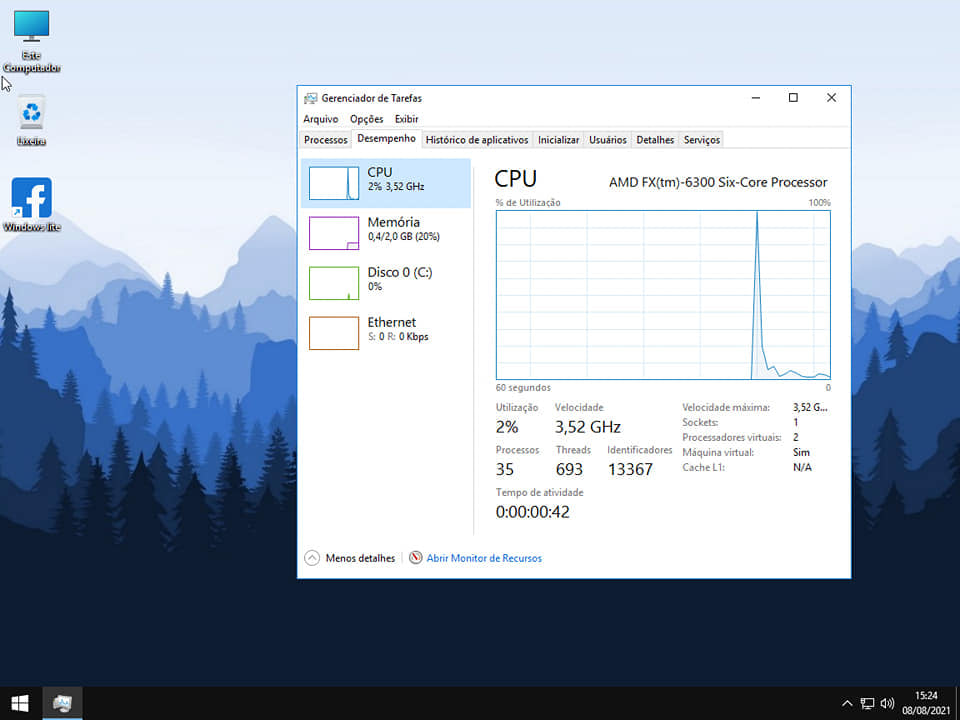
Task: Click the date 08/08/2021 in tray
Action: (x=926, y=711)
